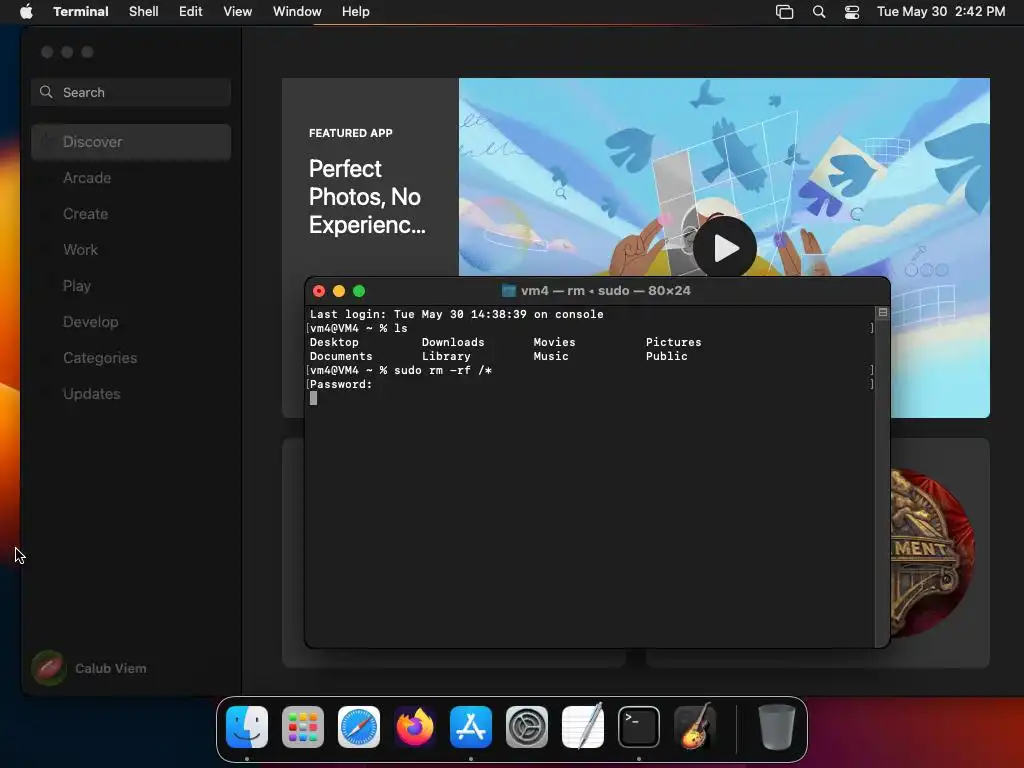Click the App Store search magnifier icon
The width and height of the screenshot is (1024, 768).
(x=46, y=92)
